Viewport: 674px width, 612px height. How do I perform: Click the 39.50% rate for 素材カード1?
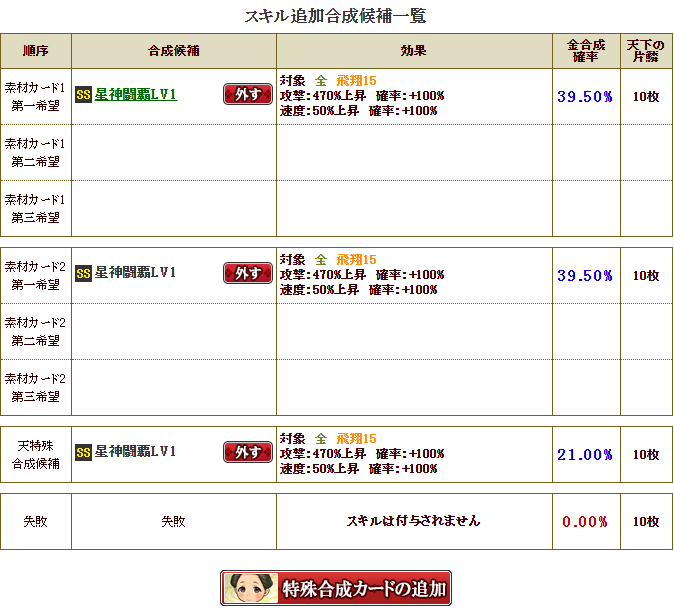tap(585, 97)
